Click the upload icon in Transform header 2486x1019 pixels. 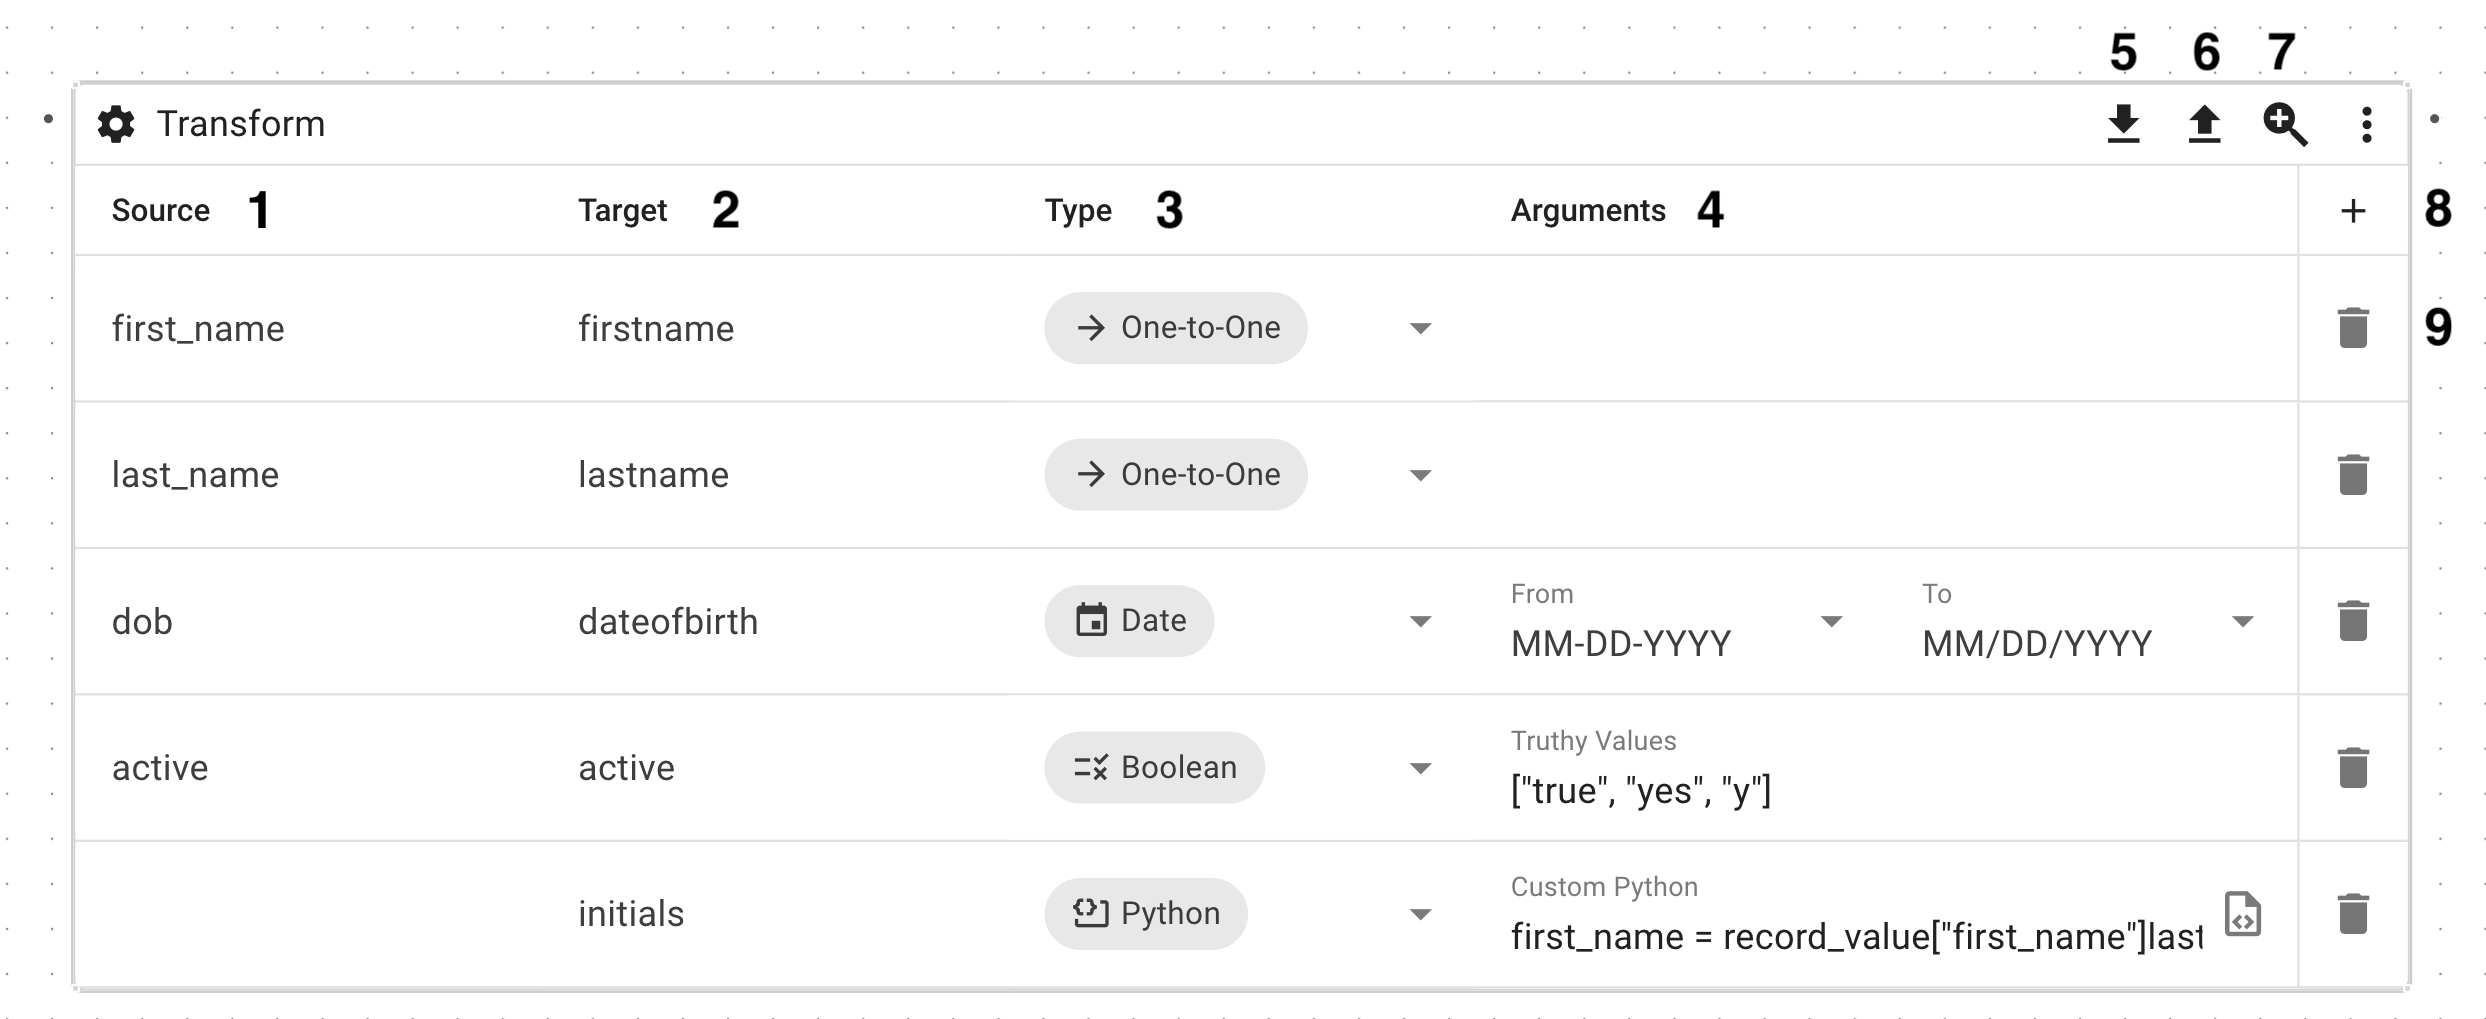point(2204,125)
